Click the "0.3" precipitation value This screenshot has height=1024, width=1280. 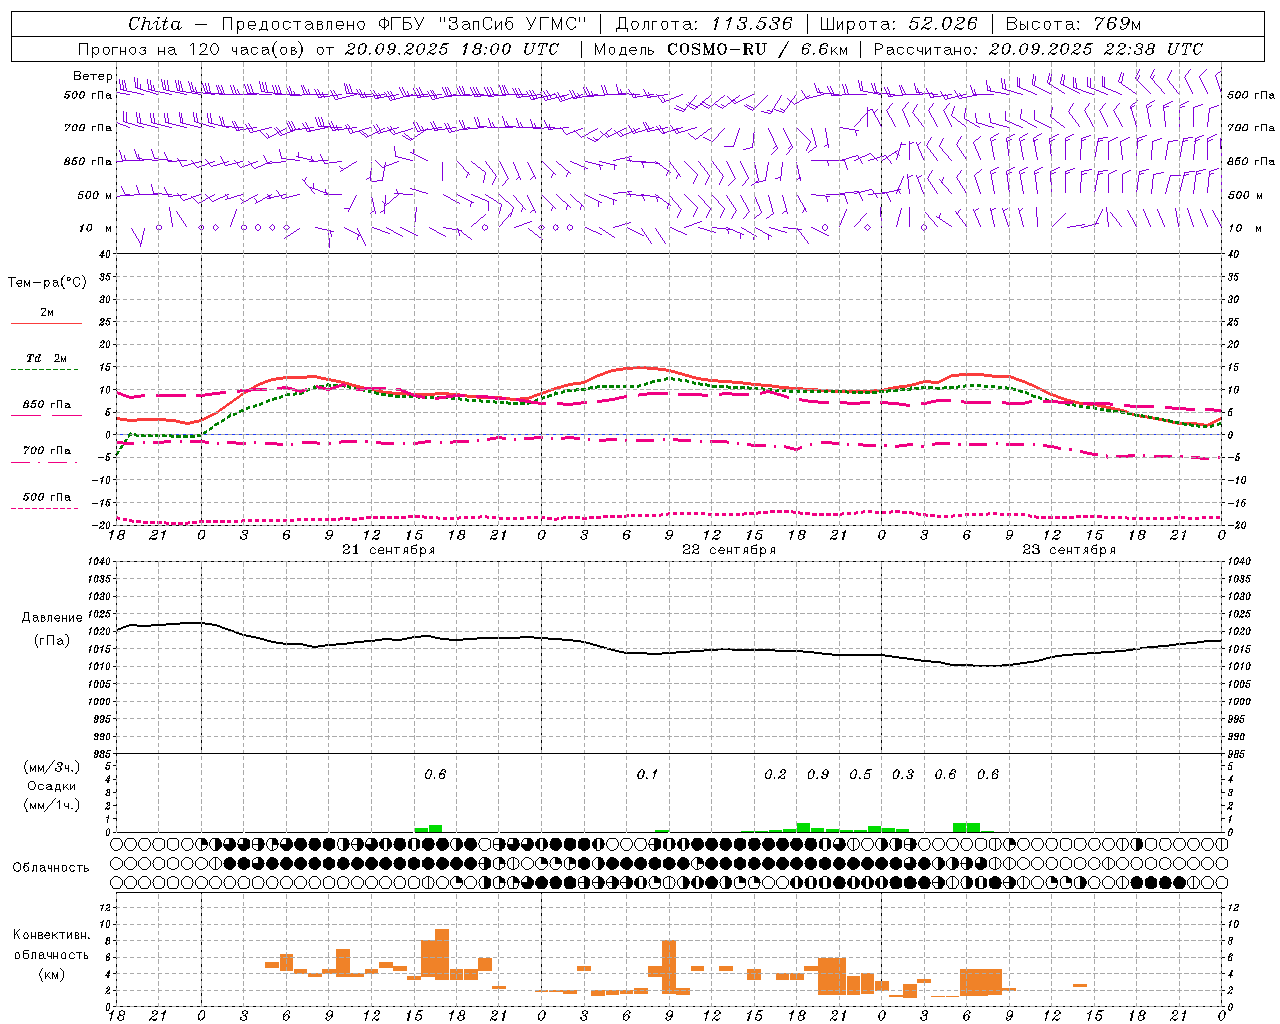pos(903,774)
